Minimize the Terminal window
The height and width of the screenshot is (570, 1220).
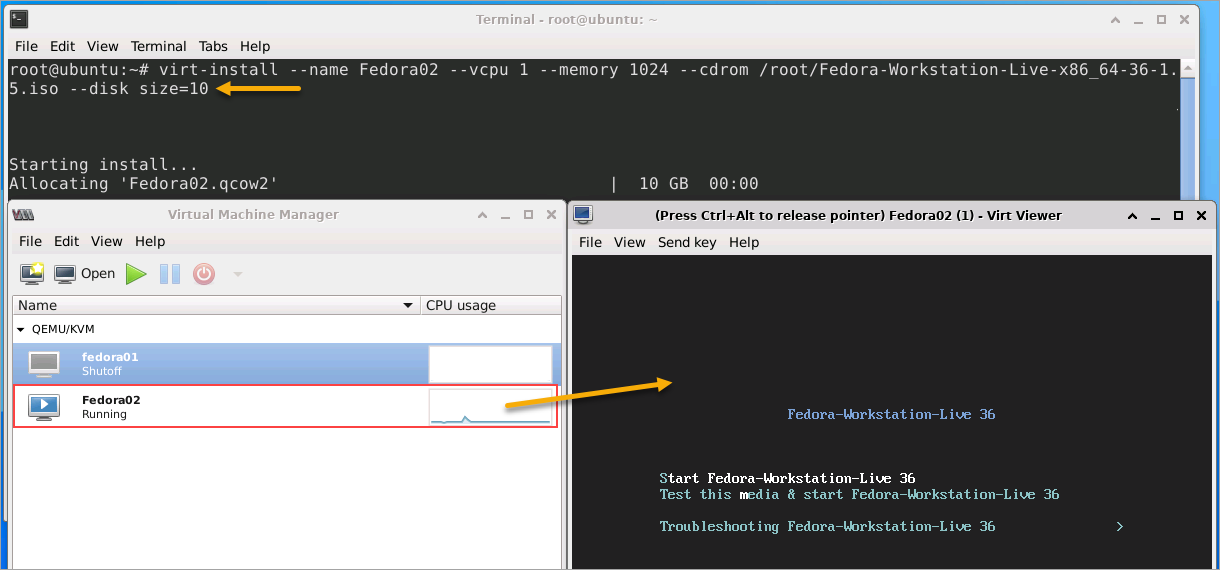pyautogui.click(x=1139, y=19)
